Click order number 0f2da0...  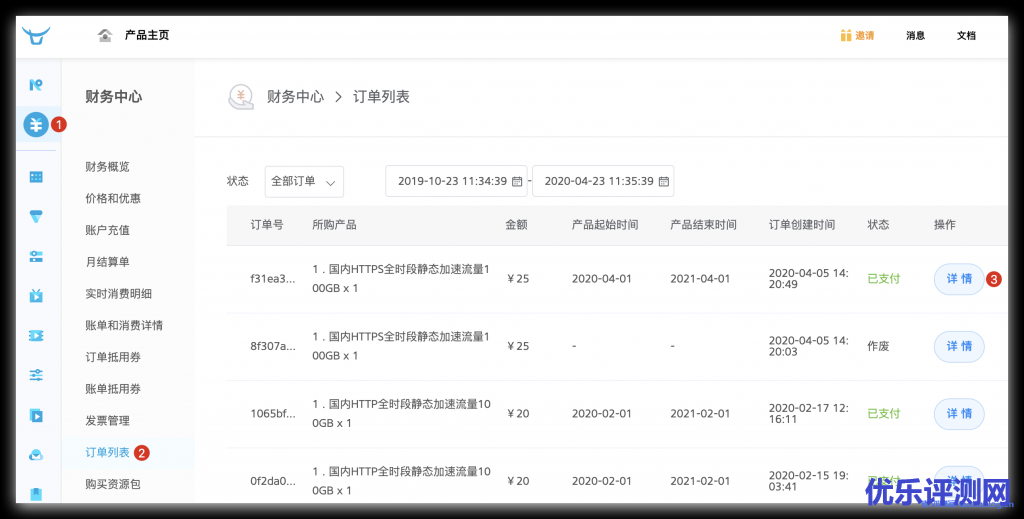coord(273,481)
